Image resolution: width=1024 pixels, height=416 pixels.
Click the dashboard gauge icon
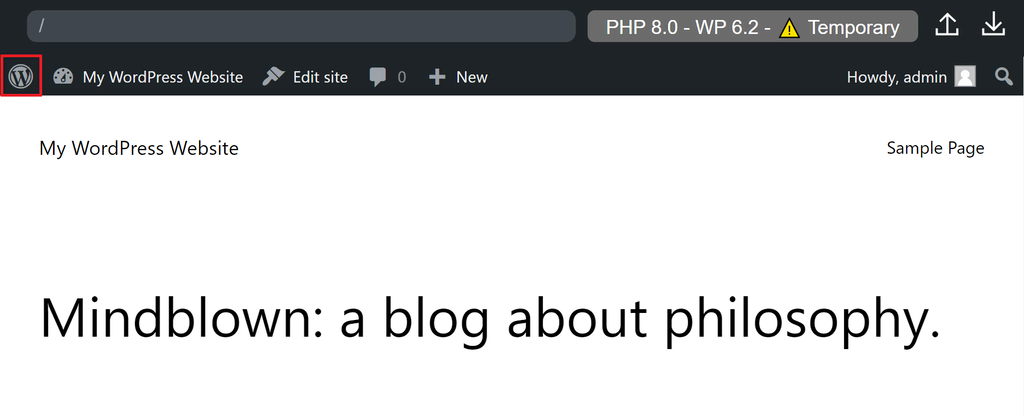[64, 77]
